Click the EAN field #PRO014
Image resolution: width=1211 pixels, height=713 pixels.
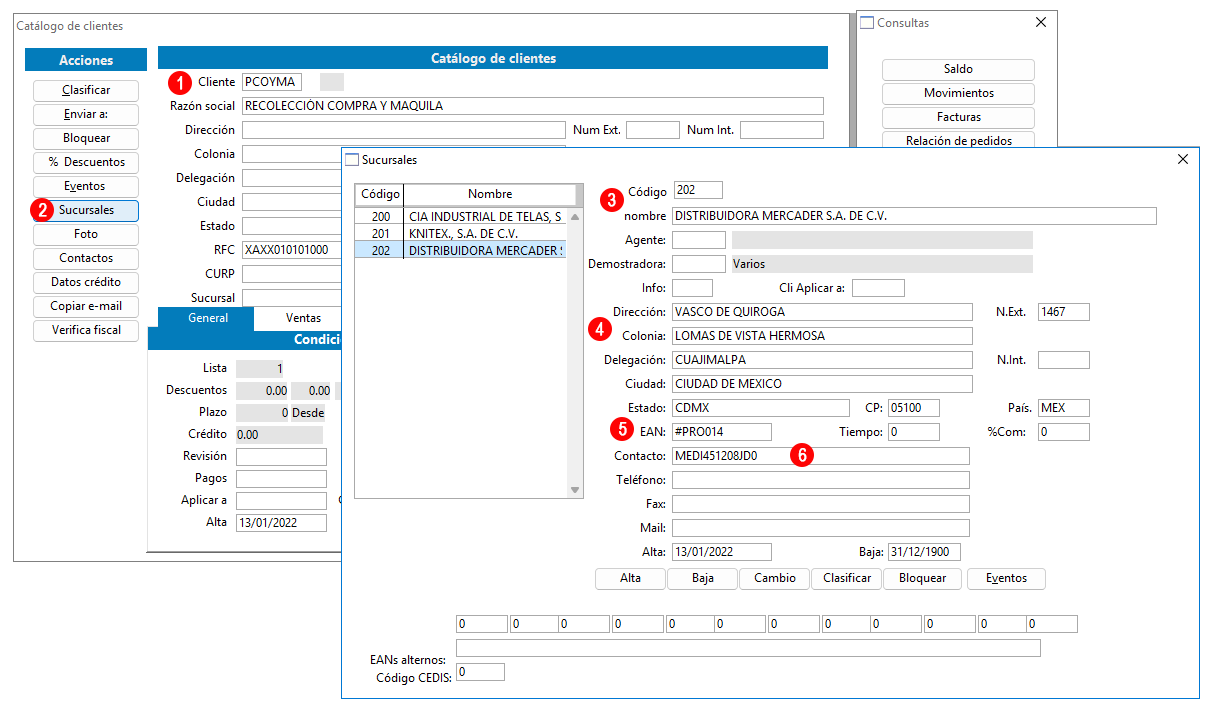[722, 432]
